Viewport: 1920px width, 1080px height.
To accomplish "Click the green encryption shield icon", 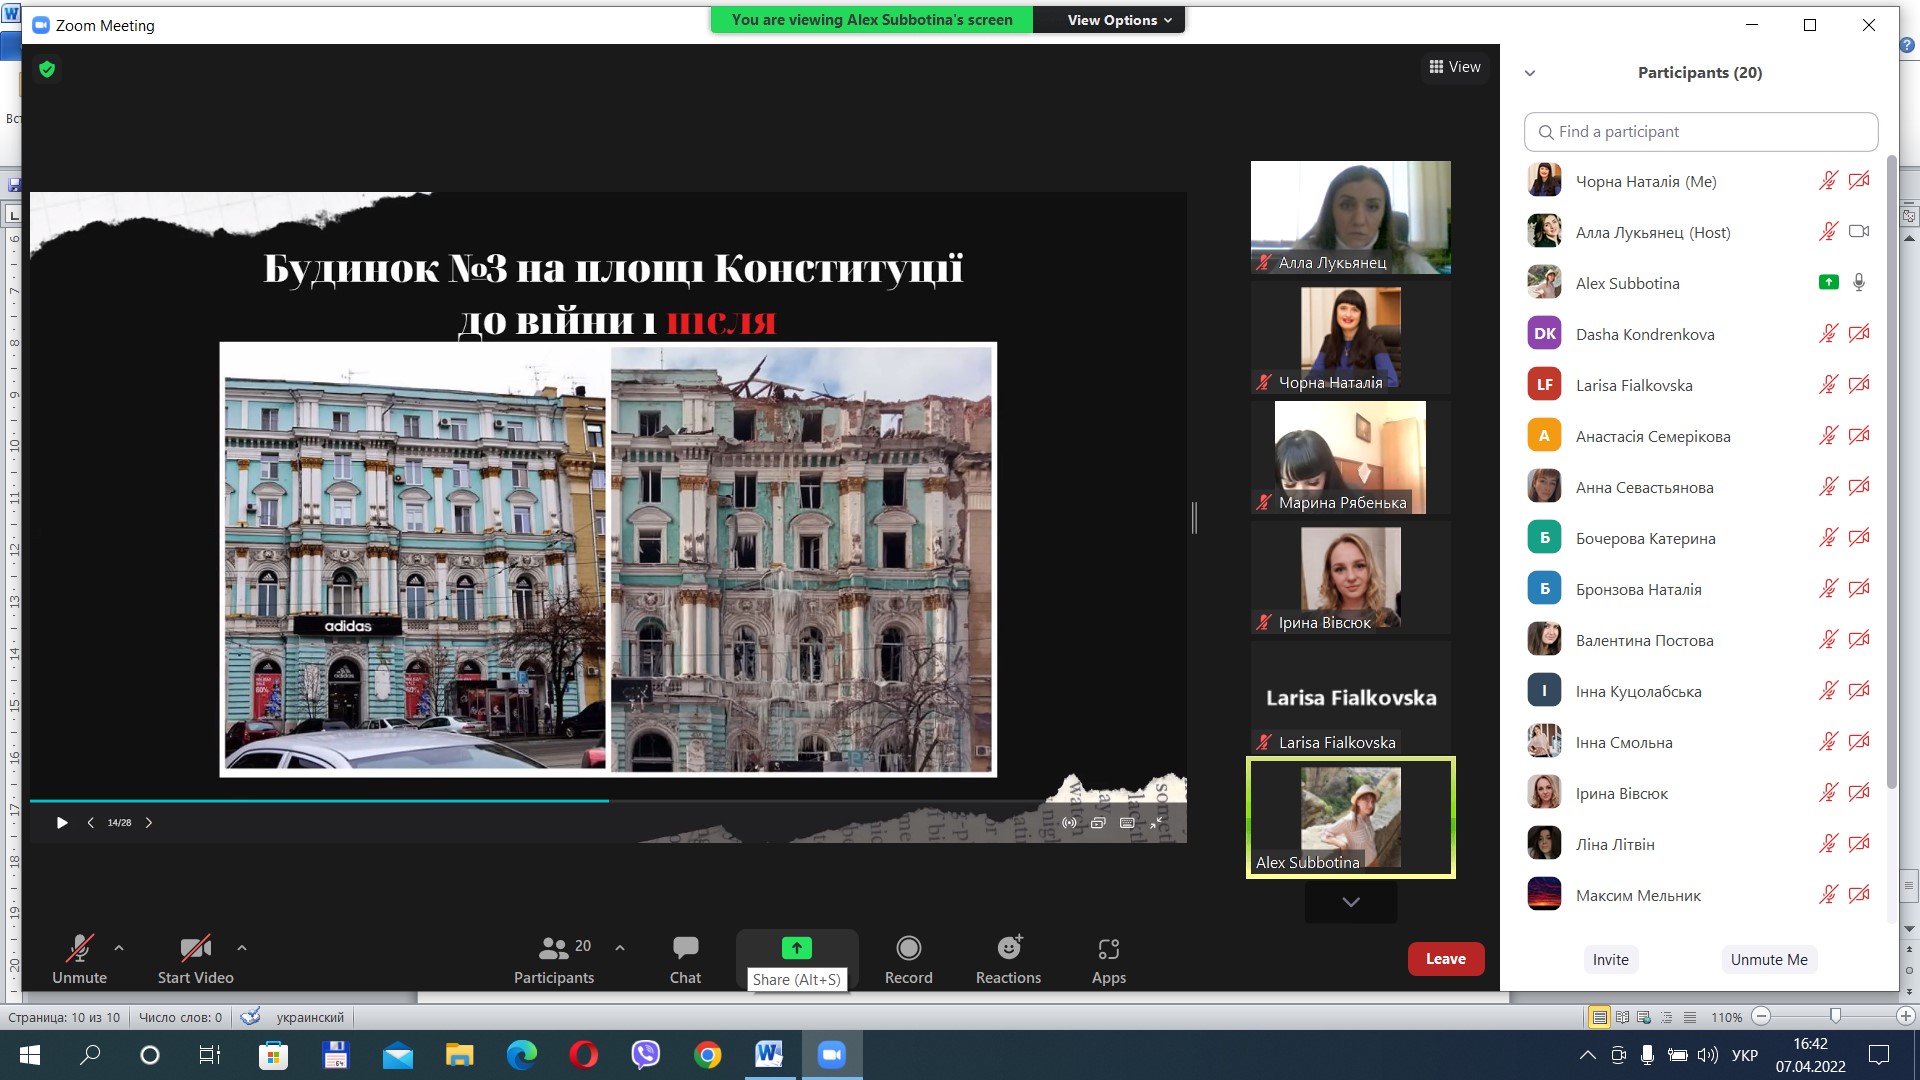I will [47, 69].
